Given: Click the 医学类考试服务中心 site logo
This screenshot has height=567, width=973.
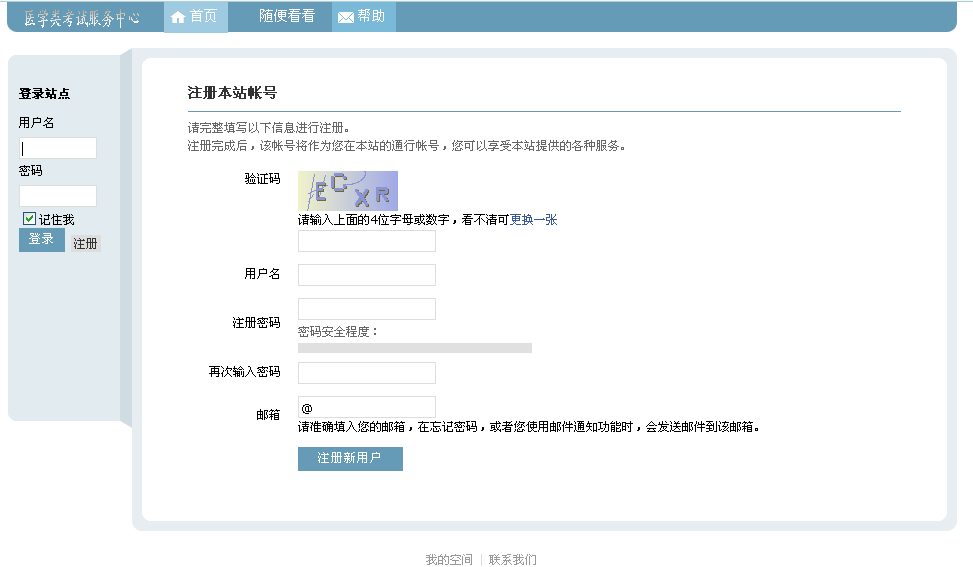Looking at the screenshot, I should [x=82, y=19].
